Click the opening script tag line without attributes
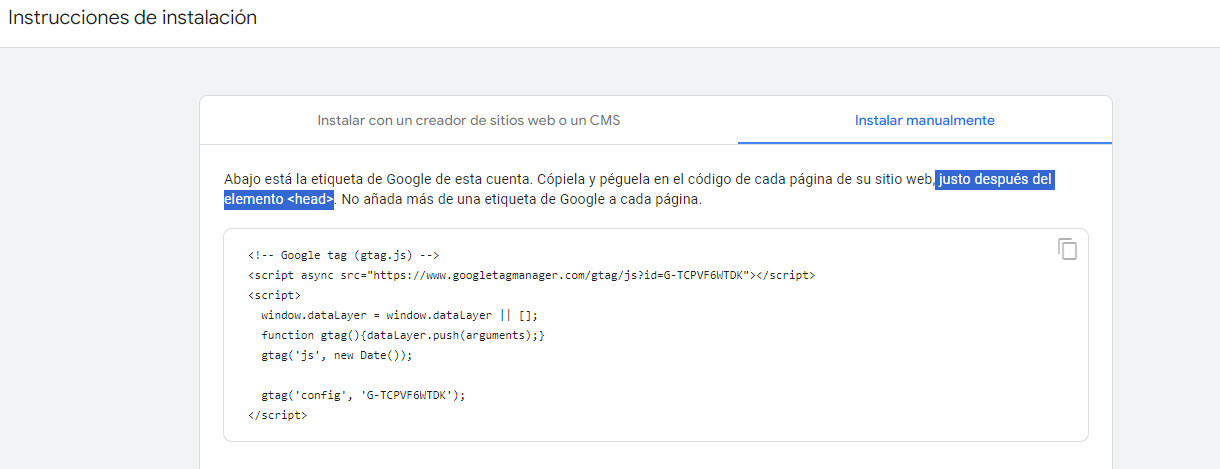This screenshot has height=469, width=1220. click(274, 296)
